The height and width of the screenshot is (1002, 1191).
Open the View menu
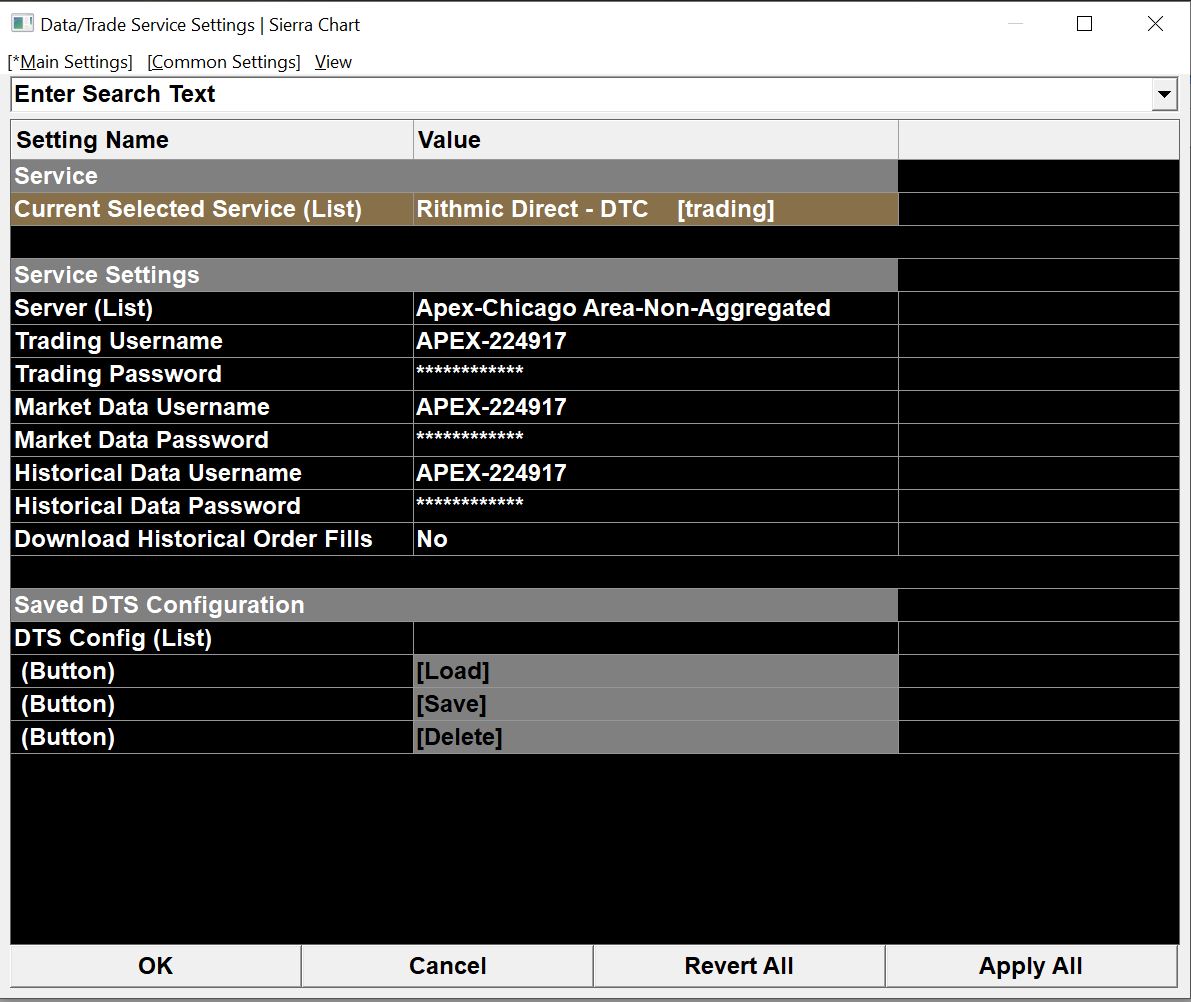coord(333,62)
